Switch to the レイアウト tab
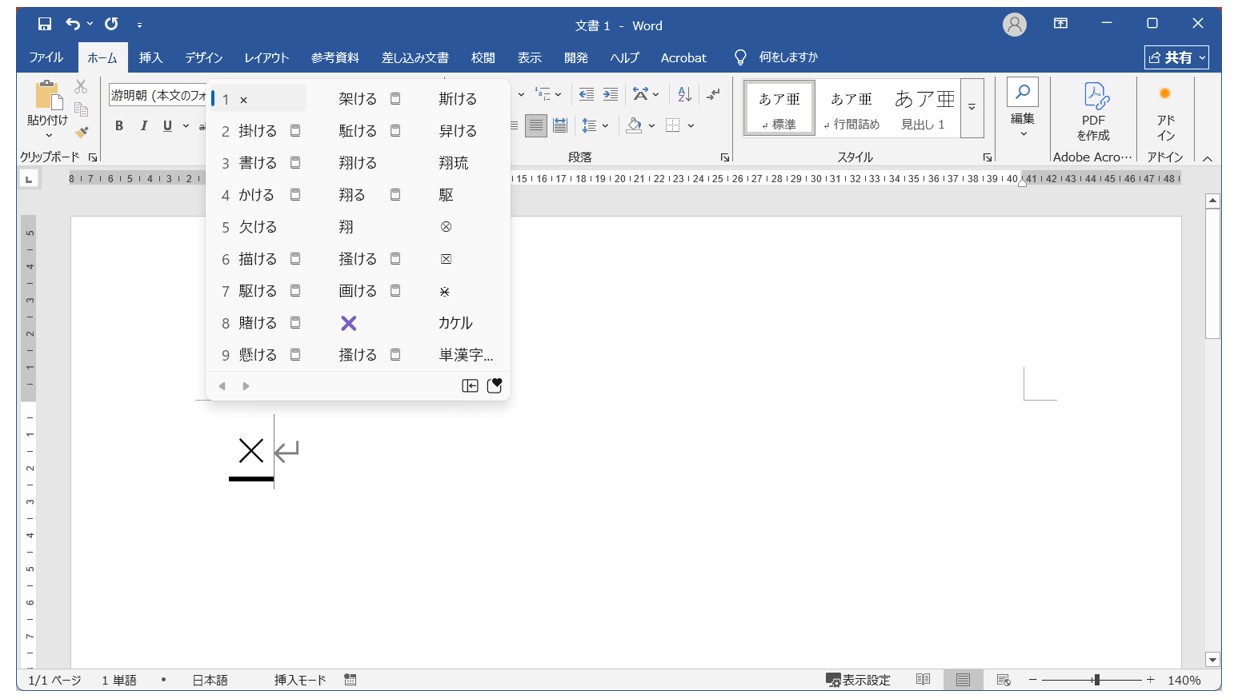 (266, 58)
